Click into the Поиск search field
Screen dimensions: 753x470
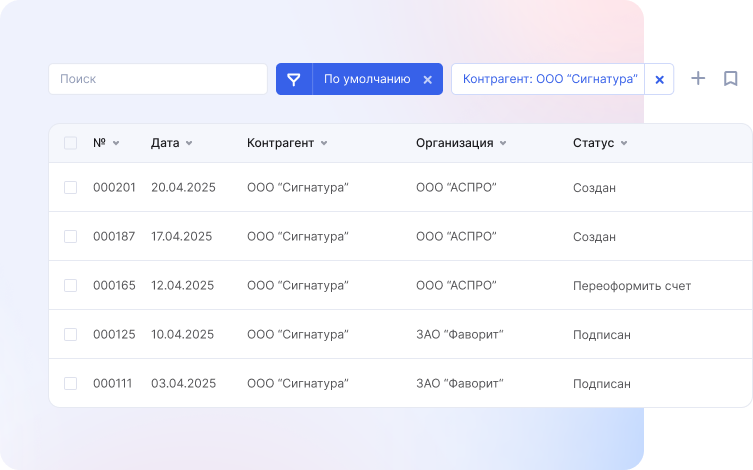[x=157, y=79]
